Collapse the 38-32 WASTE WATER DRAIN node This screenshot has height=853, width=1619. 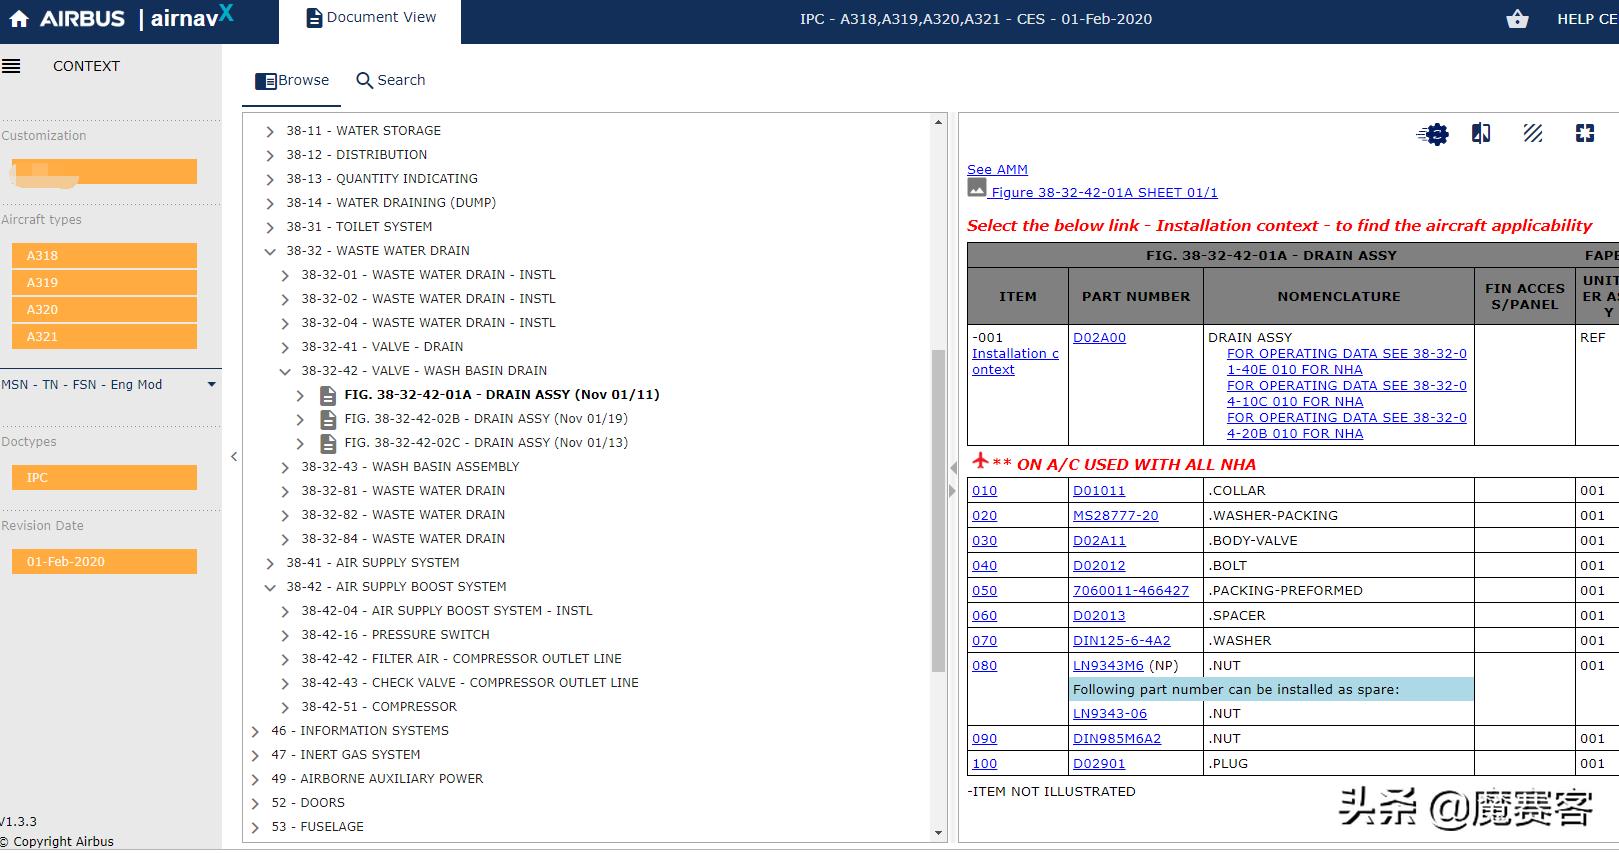pyautogui.click(x=270, y=251)
